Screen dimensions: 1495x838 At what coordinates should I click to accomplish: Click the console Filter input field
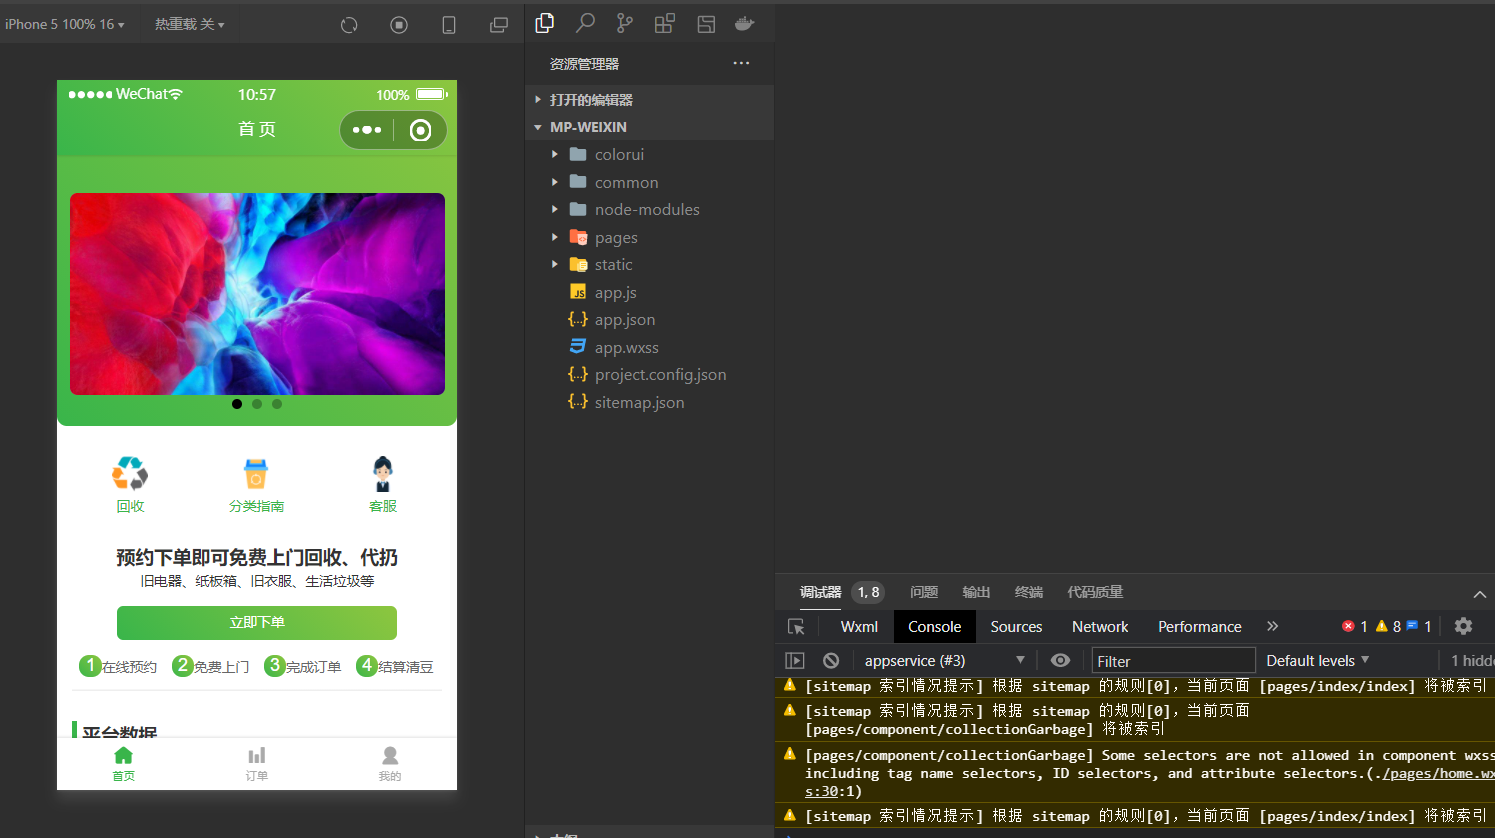(x=1173, y=660)
